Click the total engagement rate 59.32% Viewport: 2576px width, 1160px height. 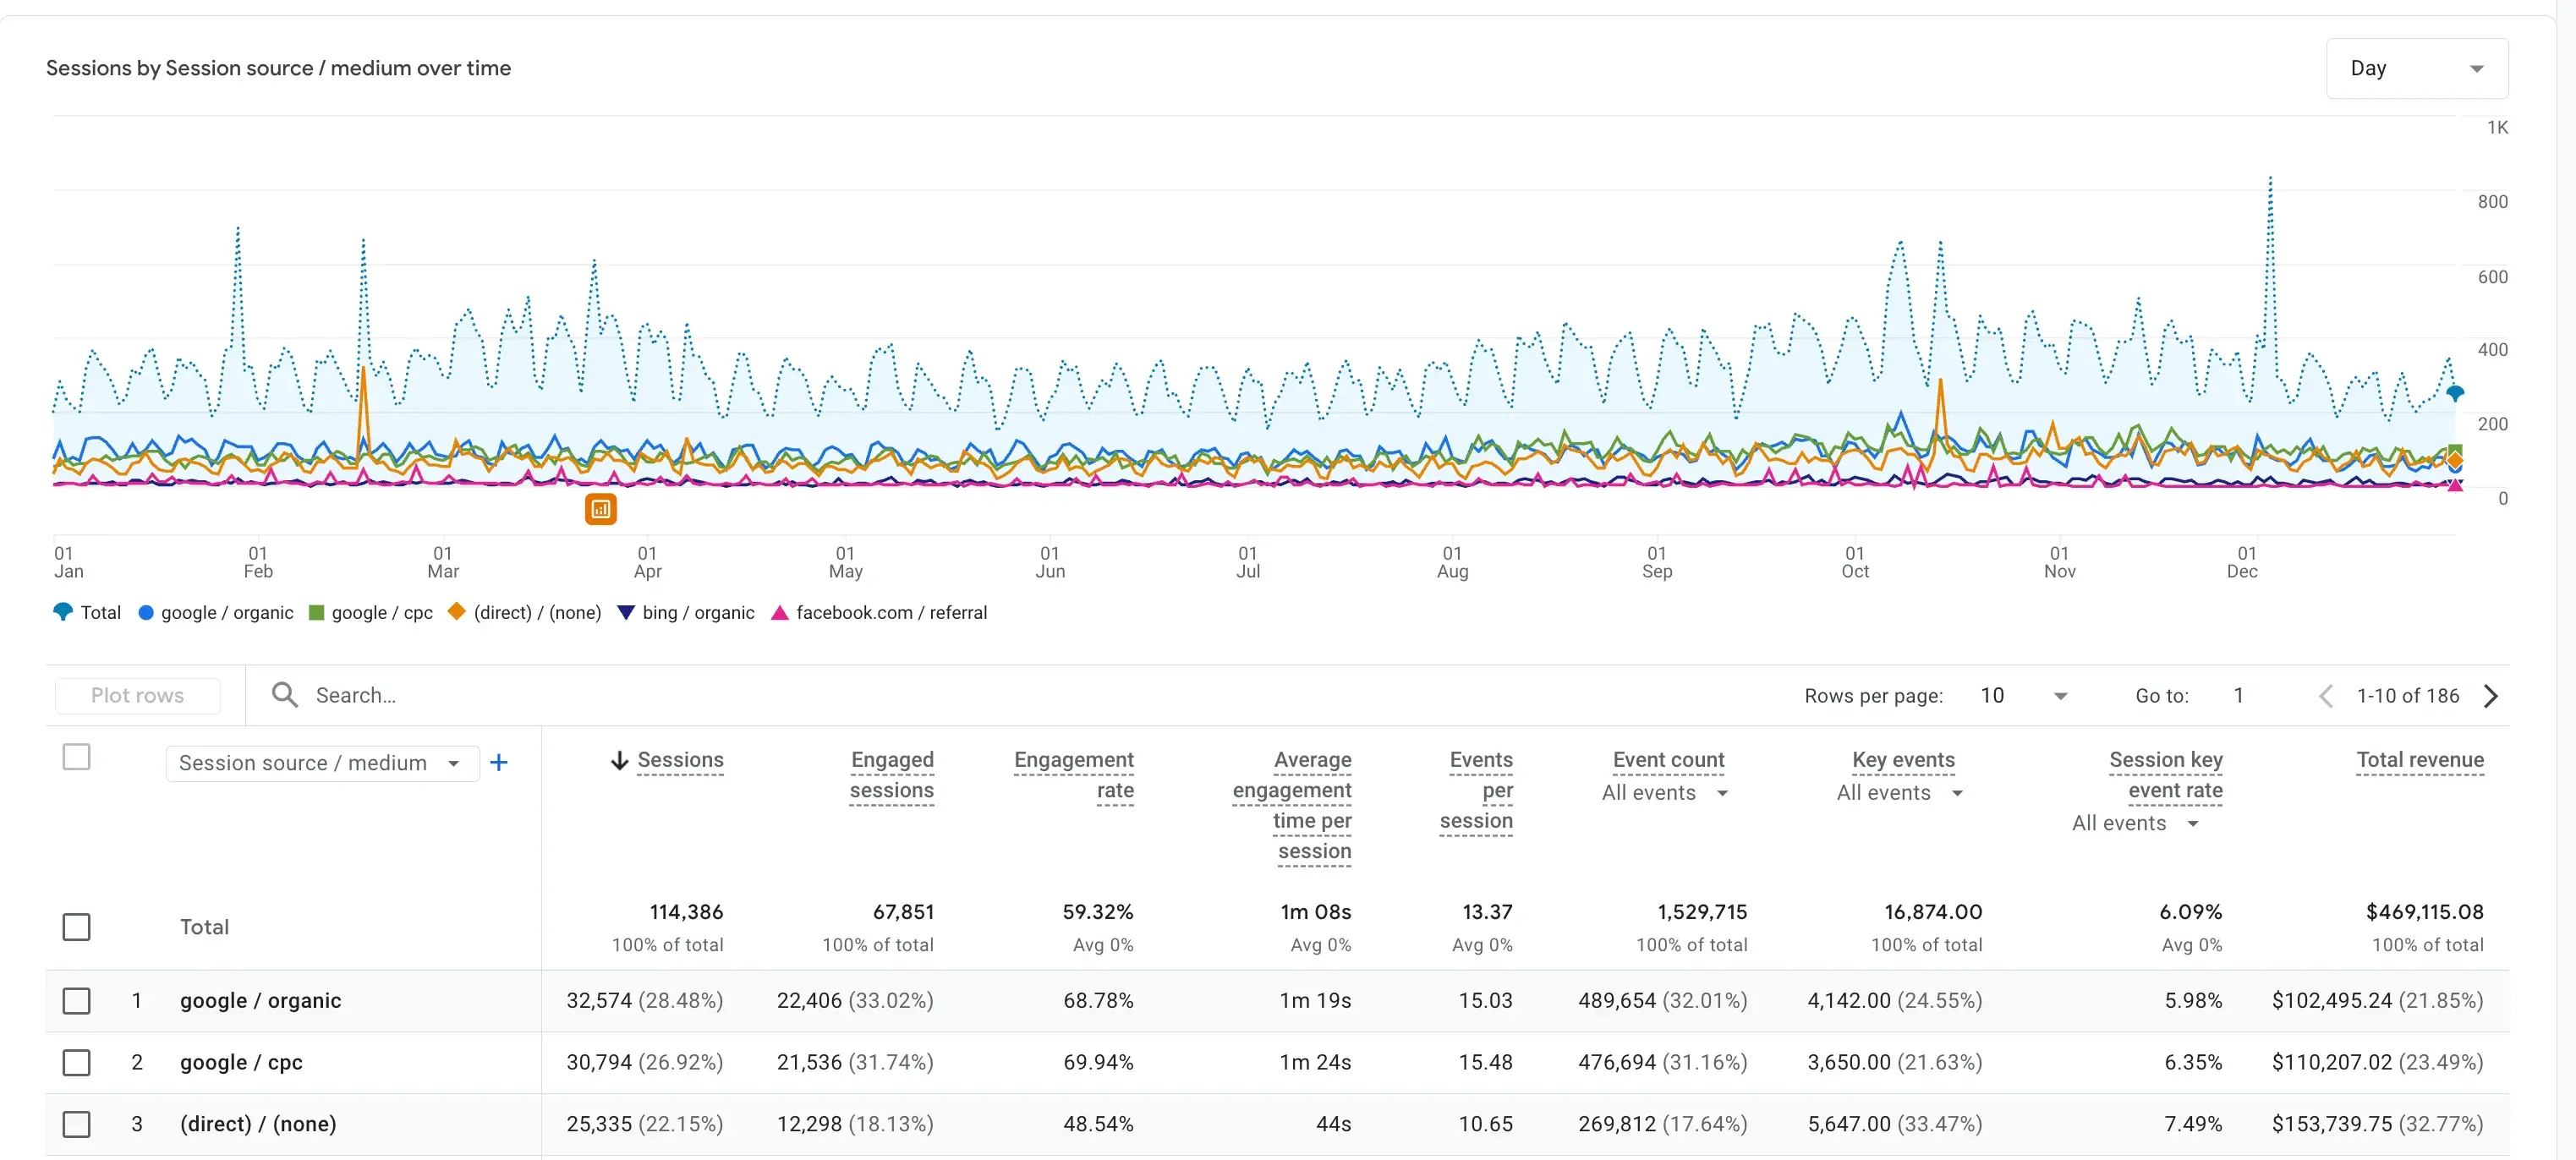pos(1097,912)
